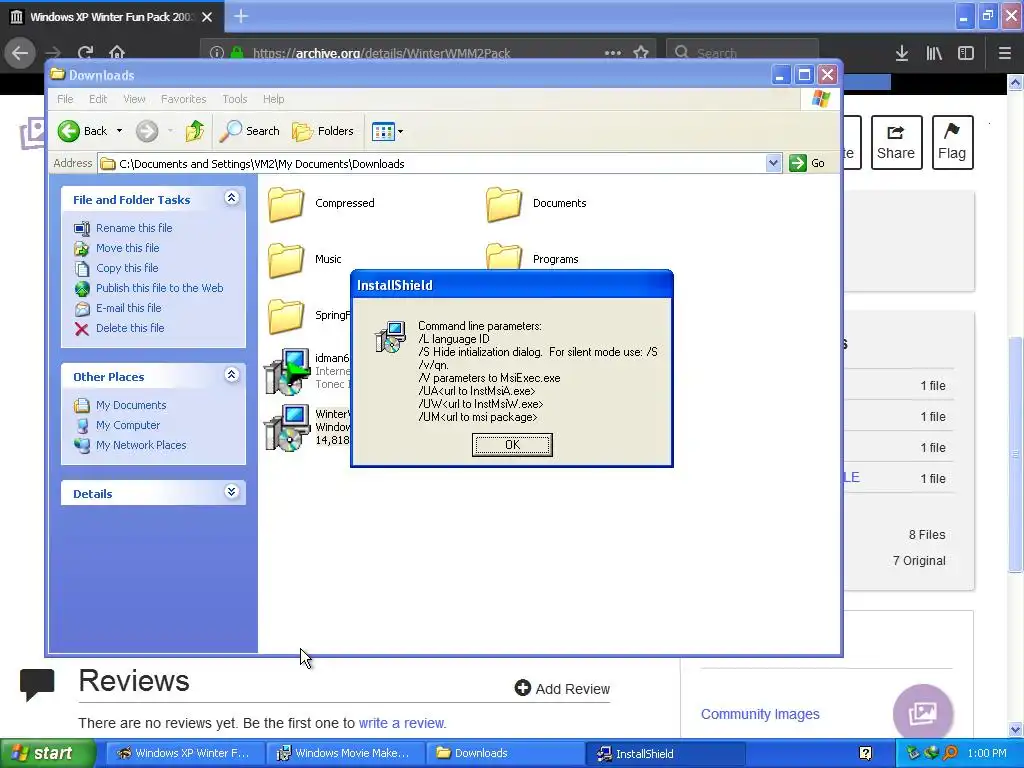Toggle the Folders pane button
The image size is (1024, 768).
click(323, 131)
